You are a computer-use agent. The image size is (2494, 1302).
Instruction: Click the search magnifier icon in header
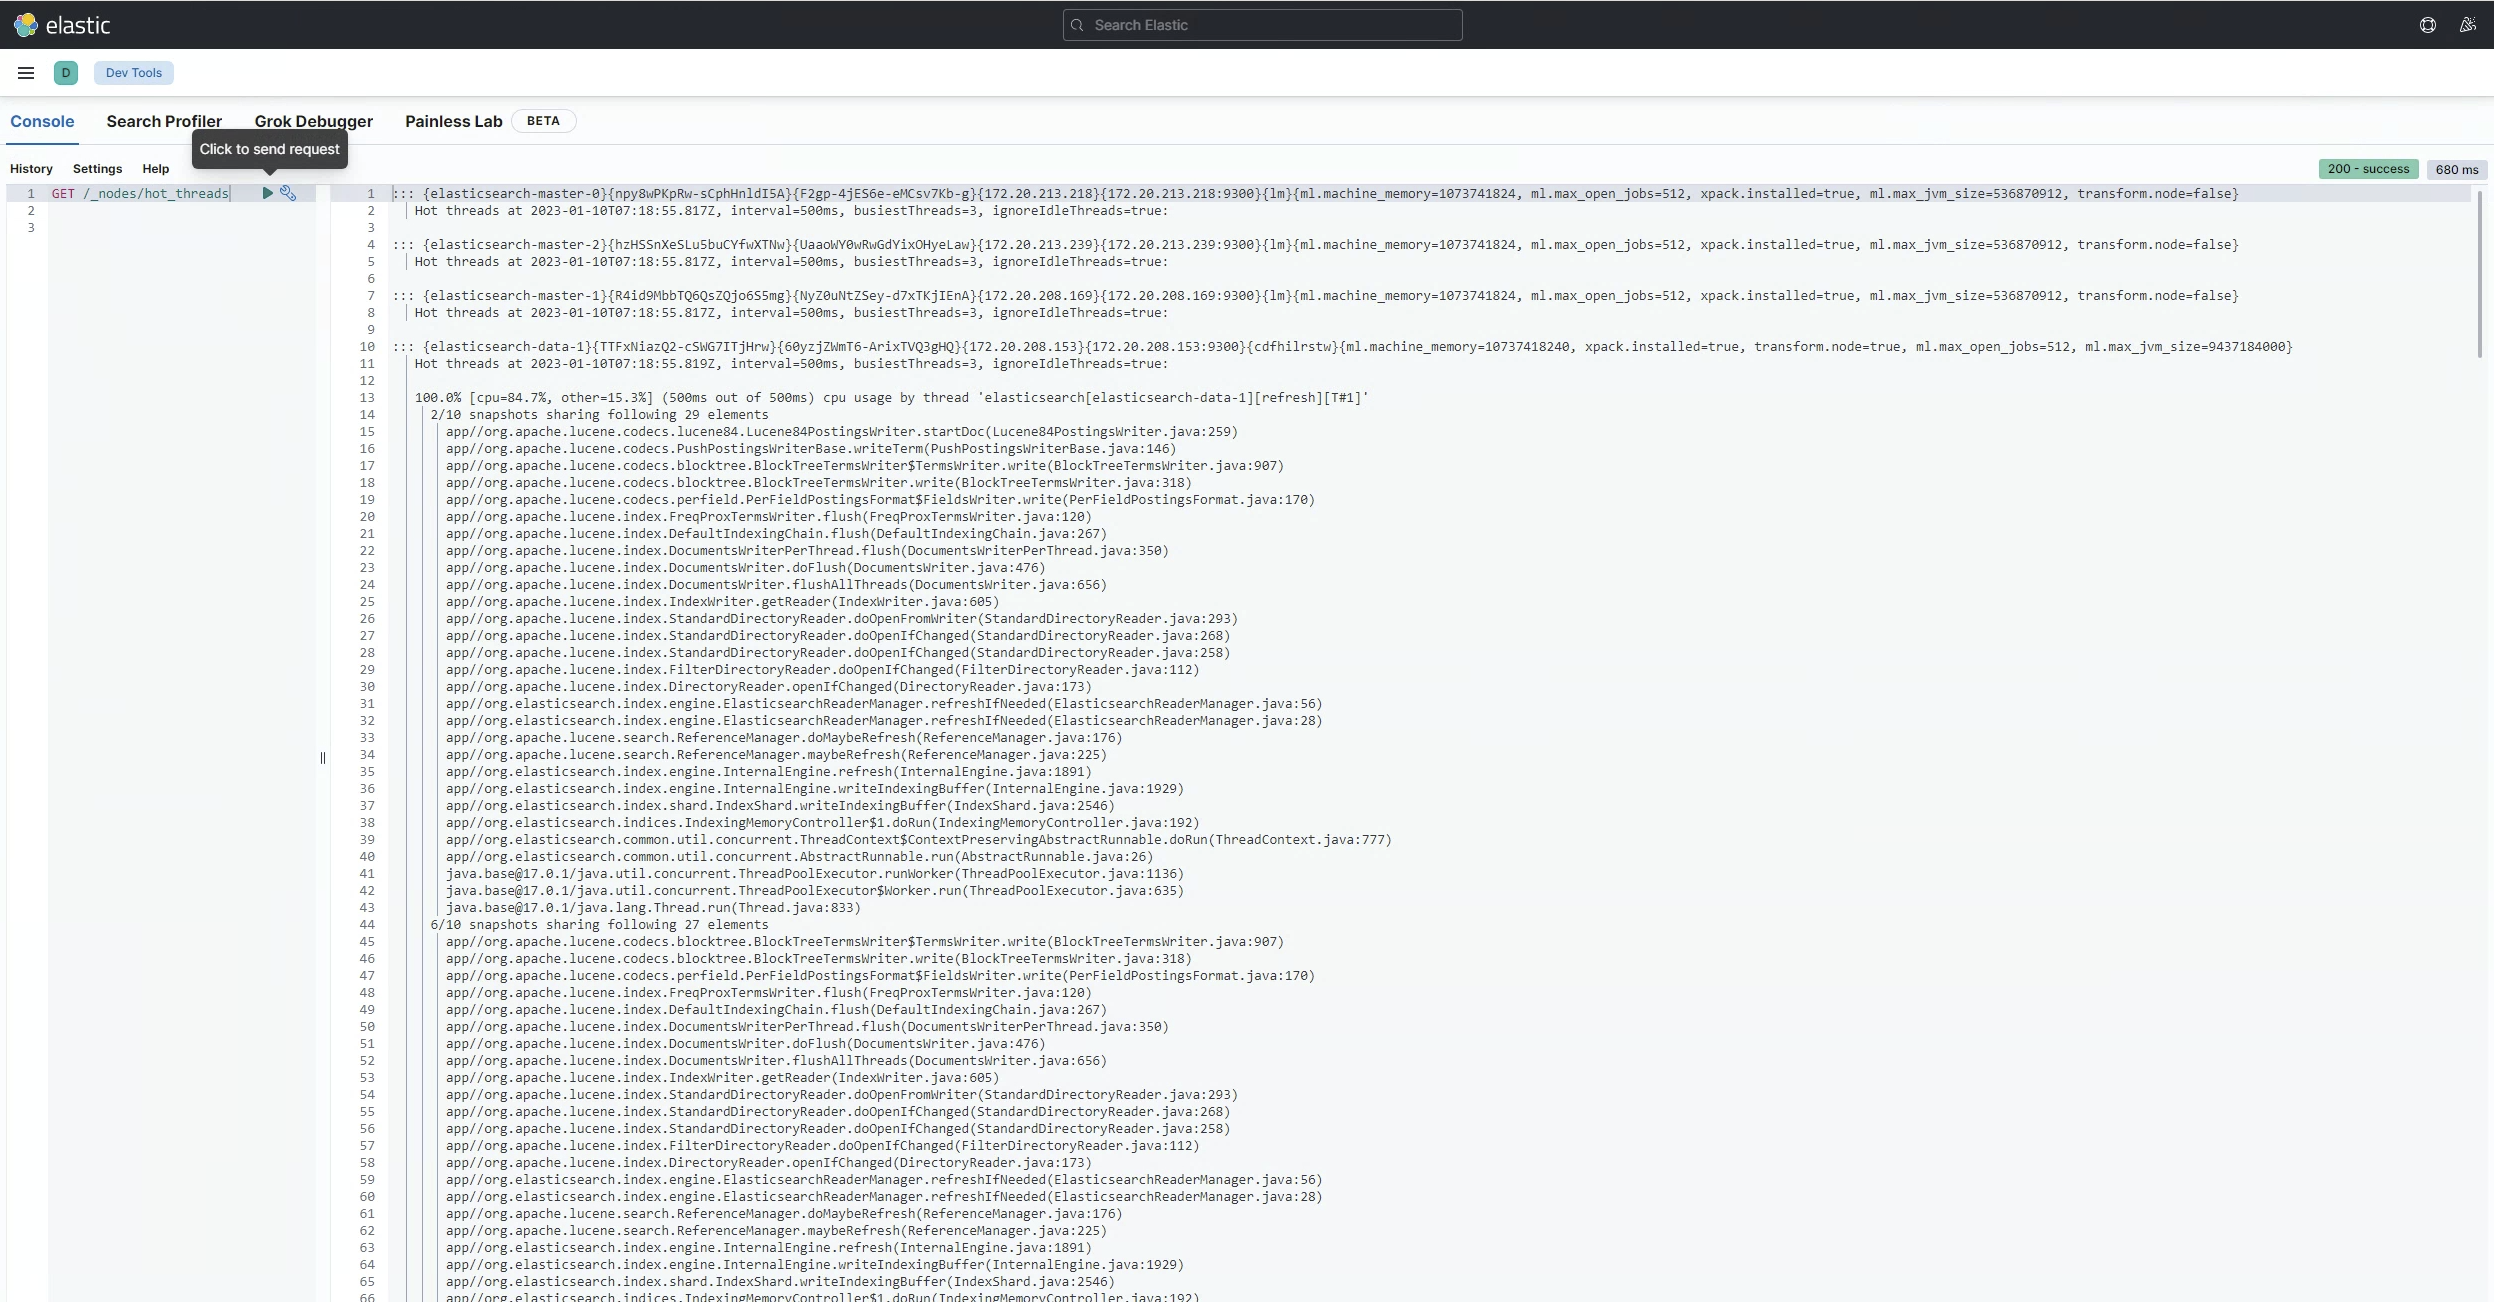(x=1077, y=25)
